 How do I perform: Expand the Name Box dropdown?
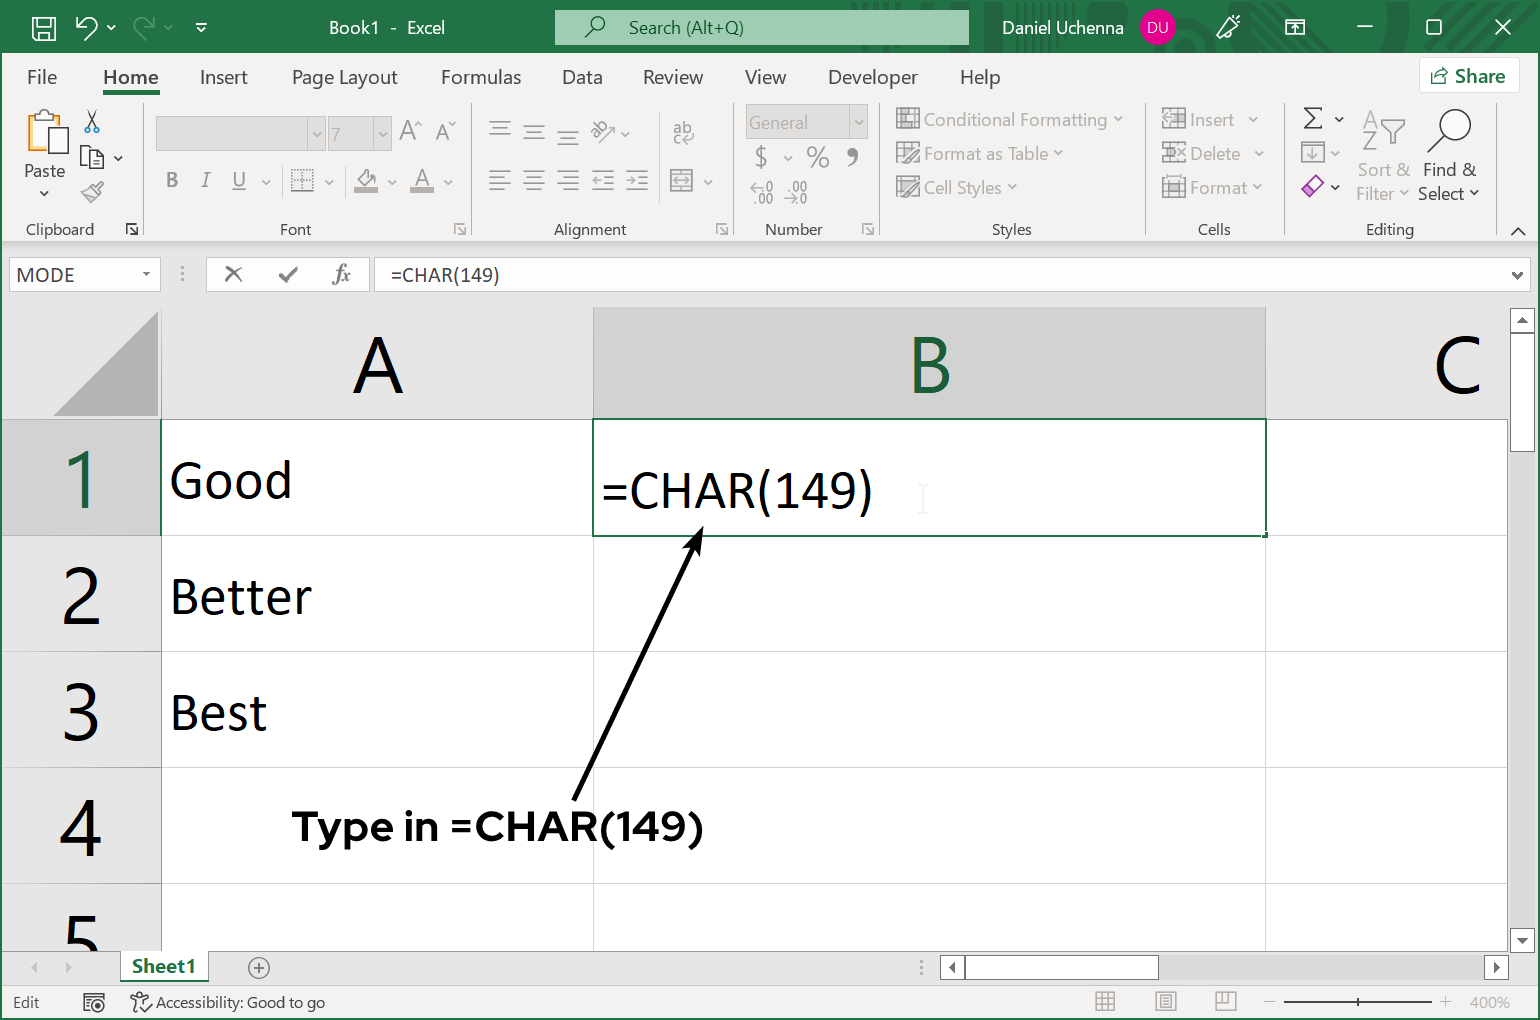click(x=146, y=275)
